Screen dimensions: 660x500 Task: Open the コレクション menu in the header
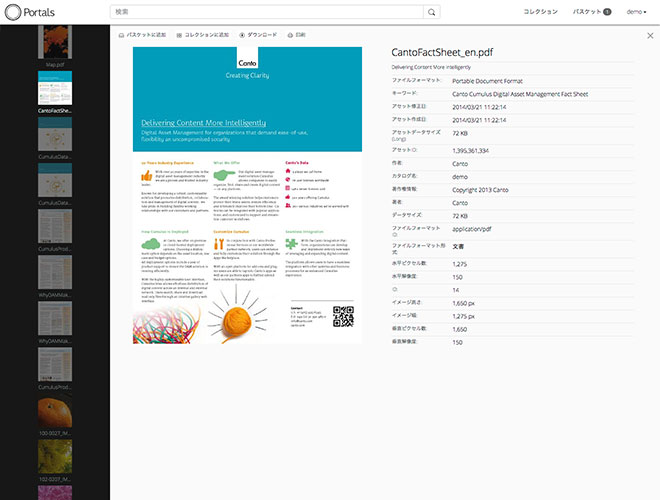pos(540,12)
